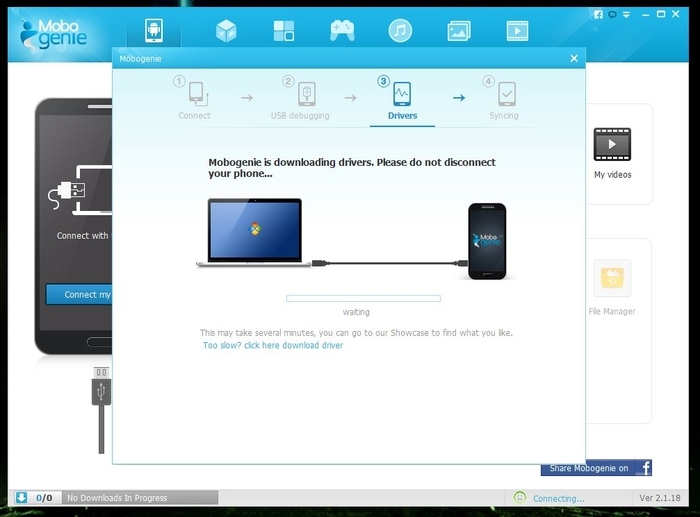Screen dimensions: 700x517
Task: Select the Drivers step tab
Action: click(402, 101)
